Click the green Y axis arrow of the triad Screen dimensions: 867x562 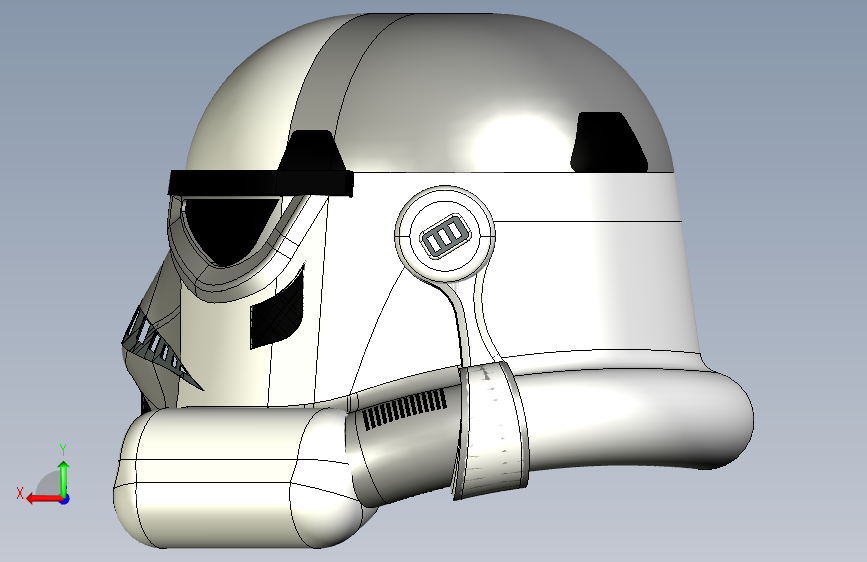point(64,478)
